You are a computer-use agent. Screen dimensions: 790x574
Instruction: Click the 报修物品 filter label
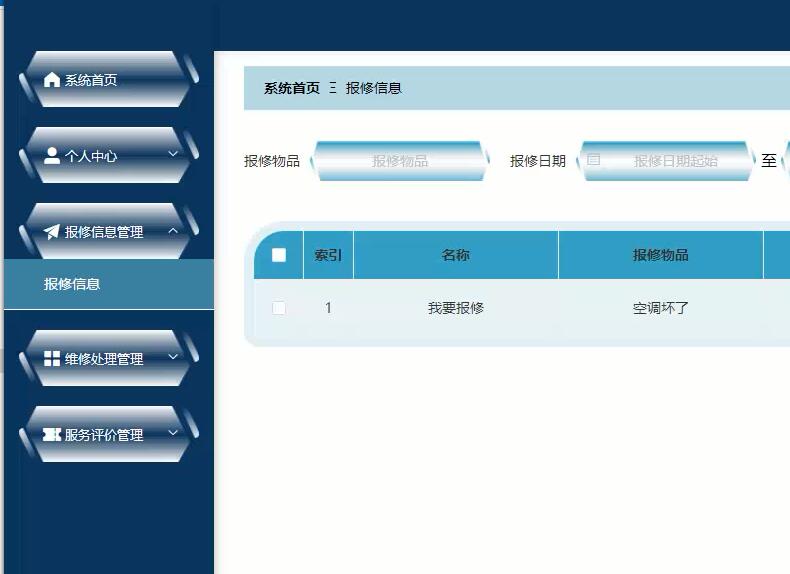(272, 161)
